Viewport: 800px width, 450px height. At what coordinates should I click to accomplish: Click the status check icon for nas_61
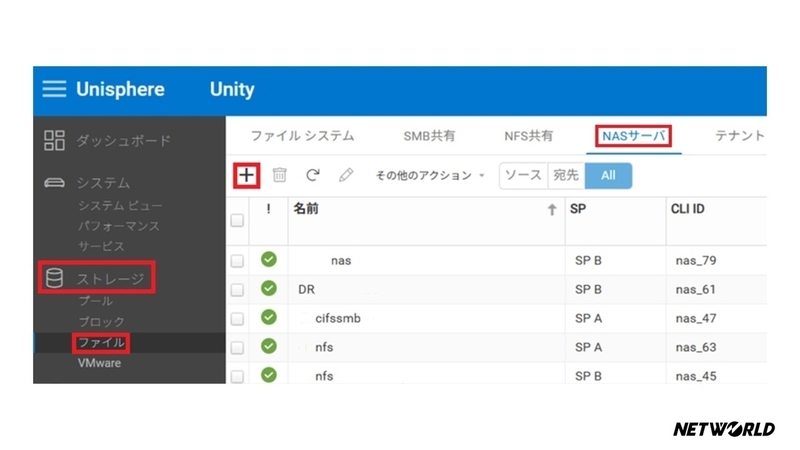click(269, 288)
